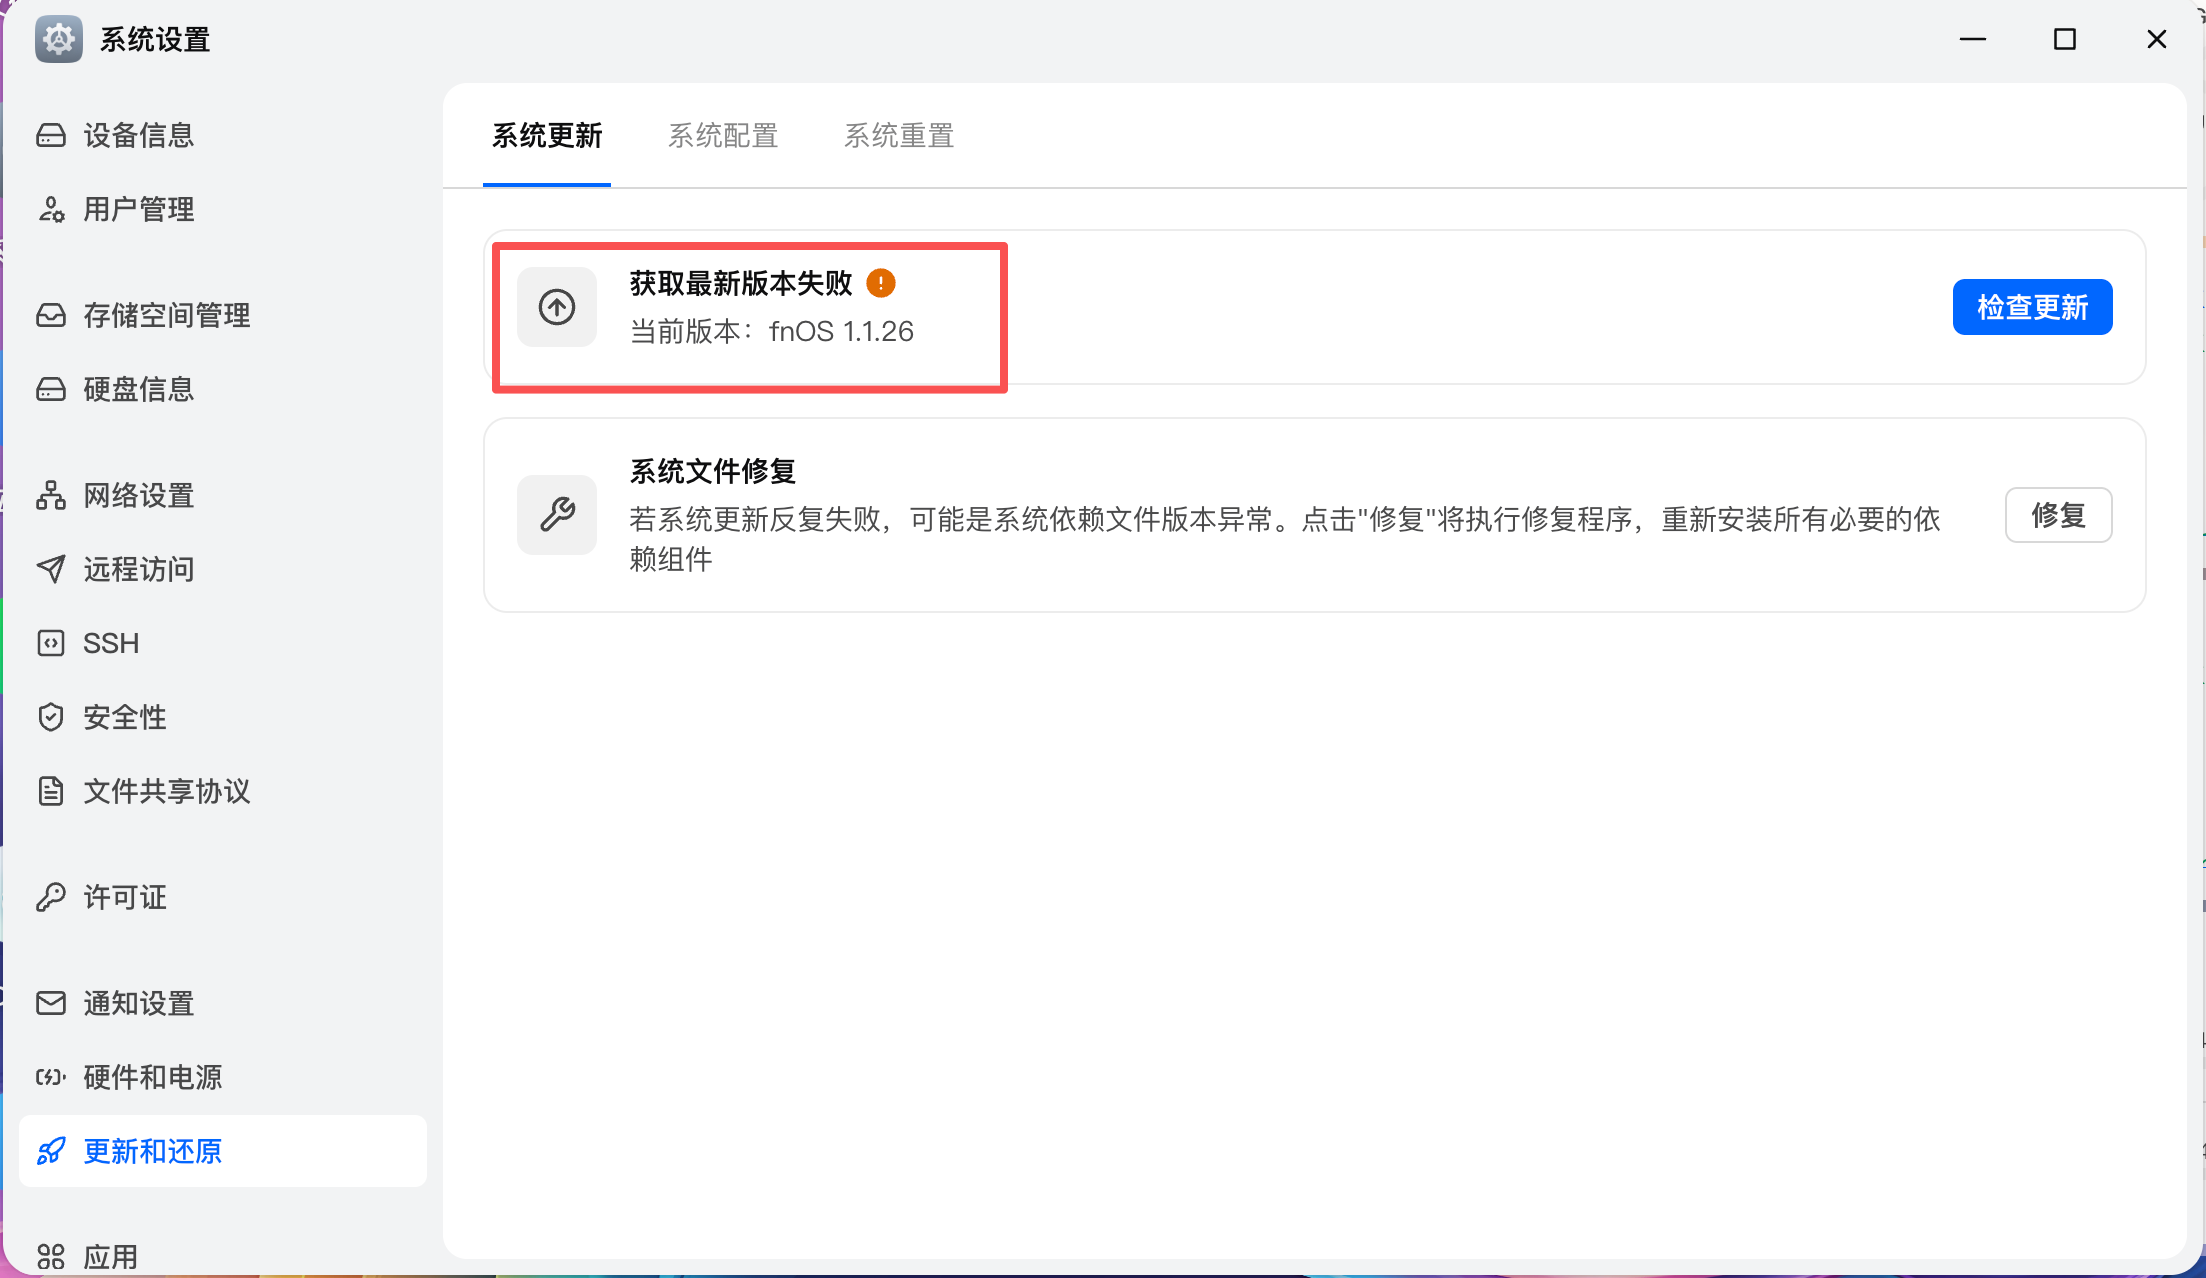The image size is (2206, 1278).
Task: Go to 存储空间管理 section
Action: (223, 315)
